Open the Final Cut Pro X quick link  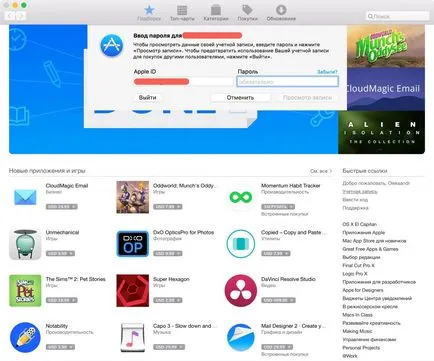click(358, 265)
